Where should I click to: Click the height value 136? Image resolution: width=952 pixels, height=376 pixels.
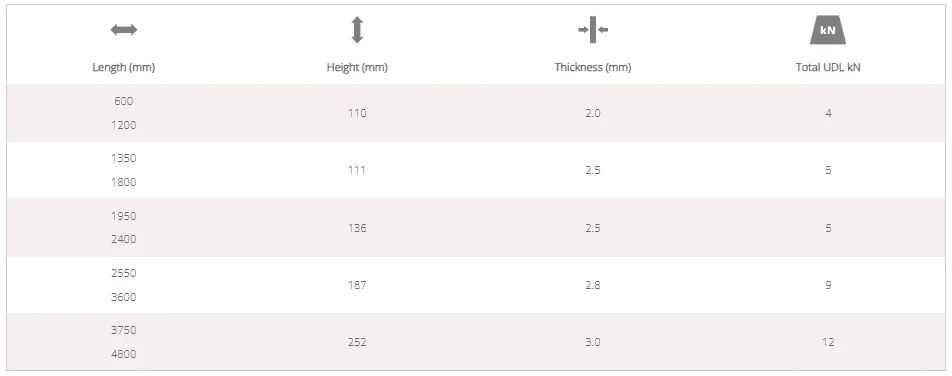357,228
